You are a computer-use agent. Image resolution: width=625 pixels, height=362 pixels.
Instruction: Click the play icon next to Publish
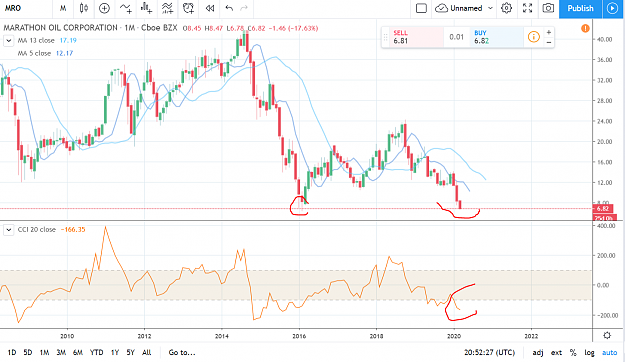[612, 8]
